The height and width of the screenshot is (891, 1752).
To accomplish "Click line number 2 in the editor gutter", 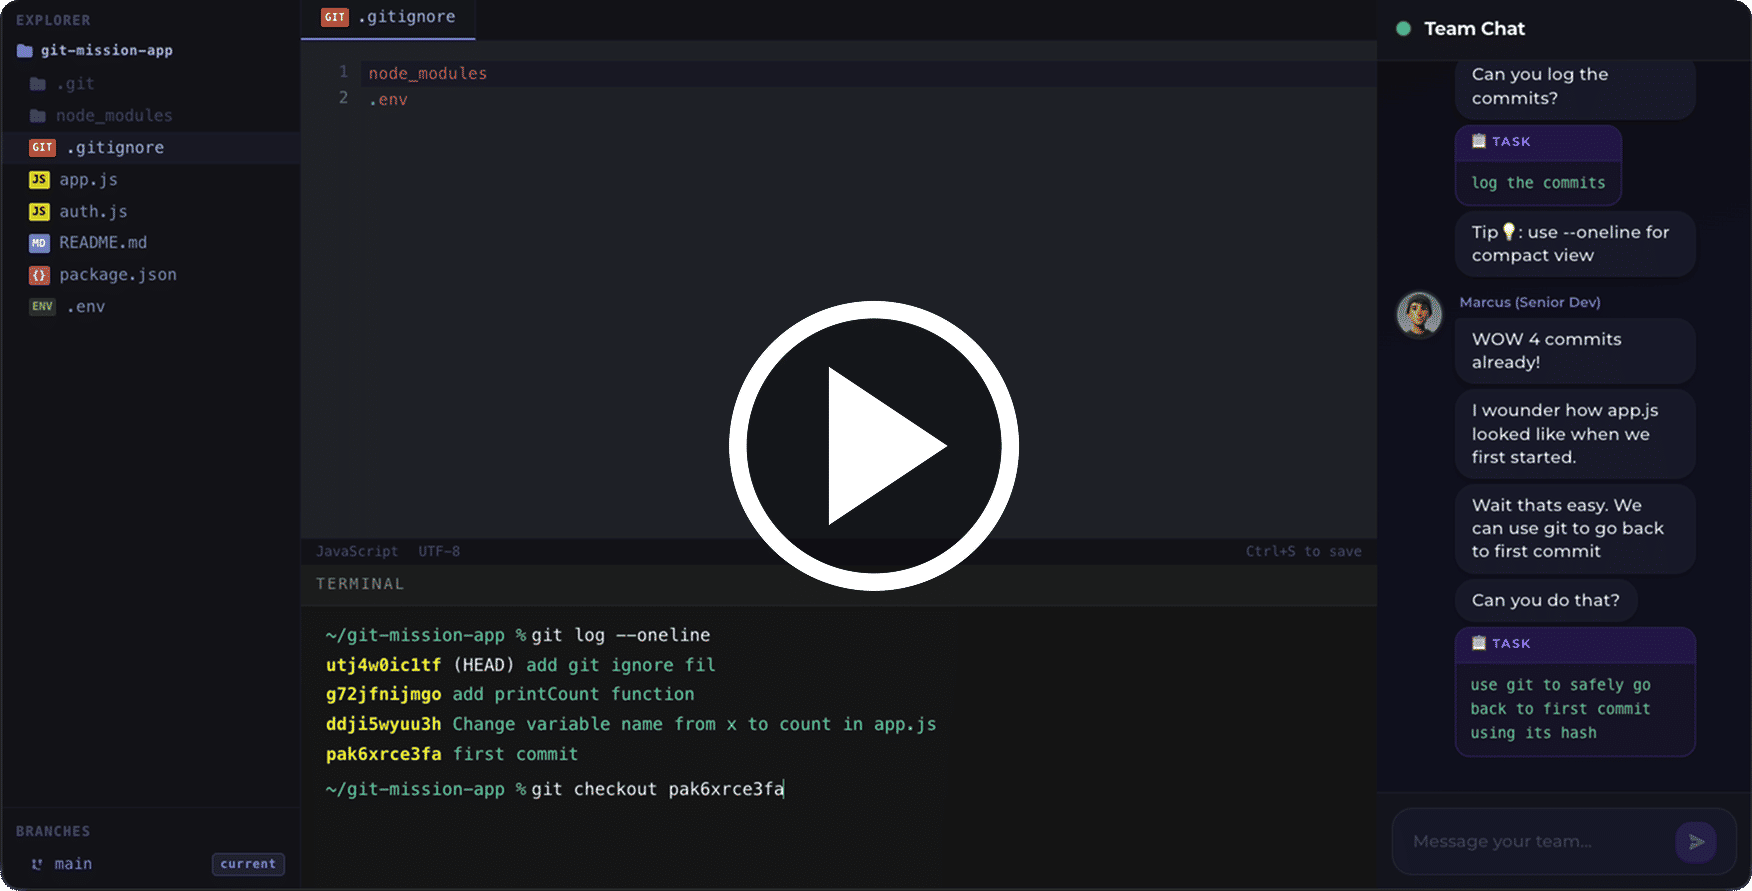I will point(343,98).
